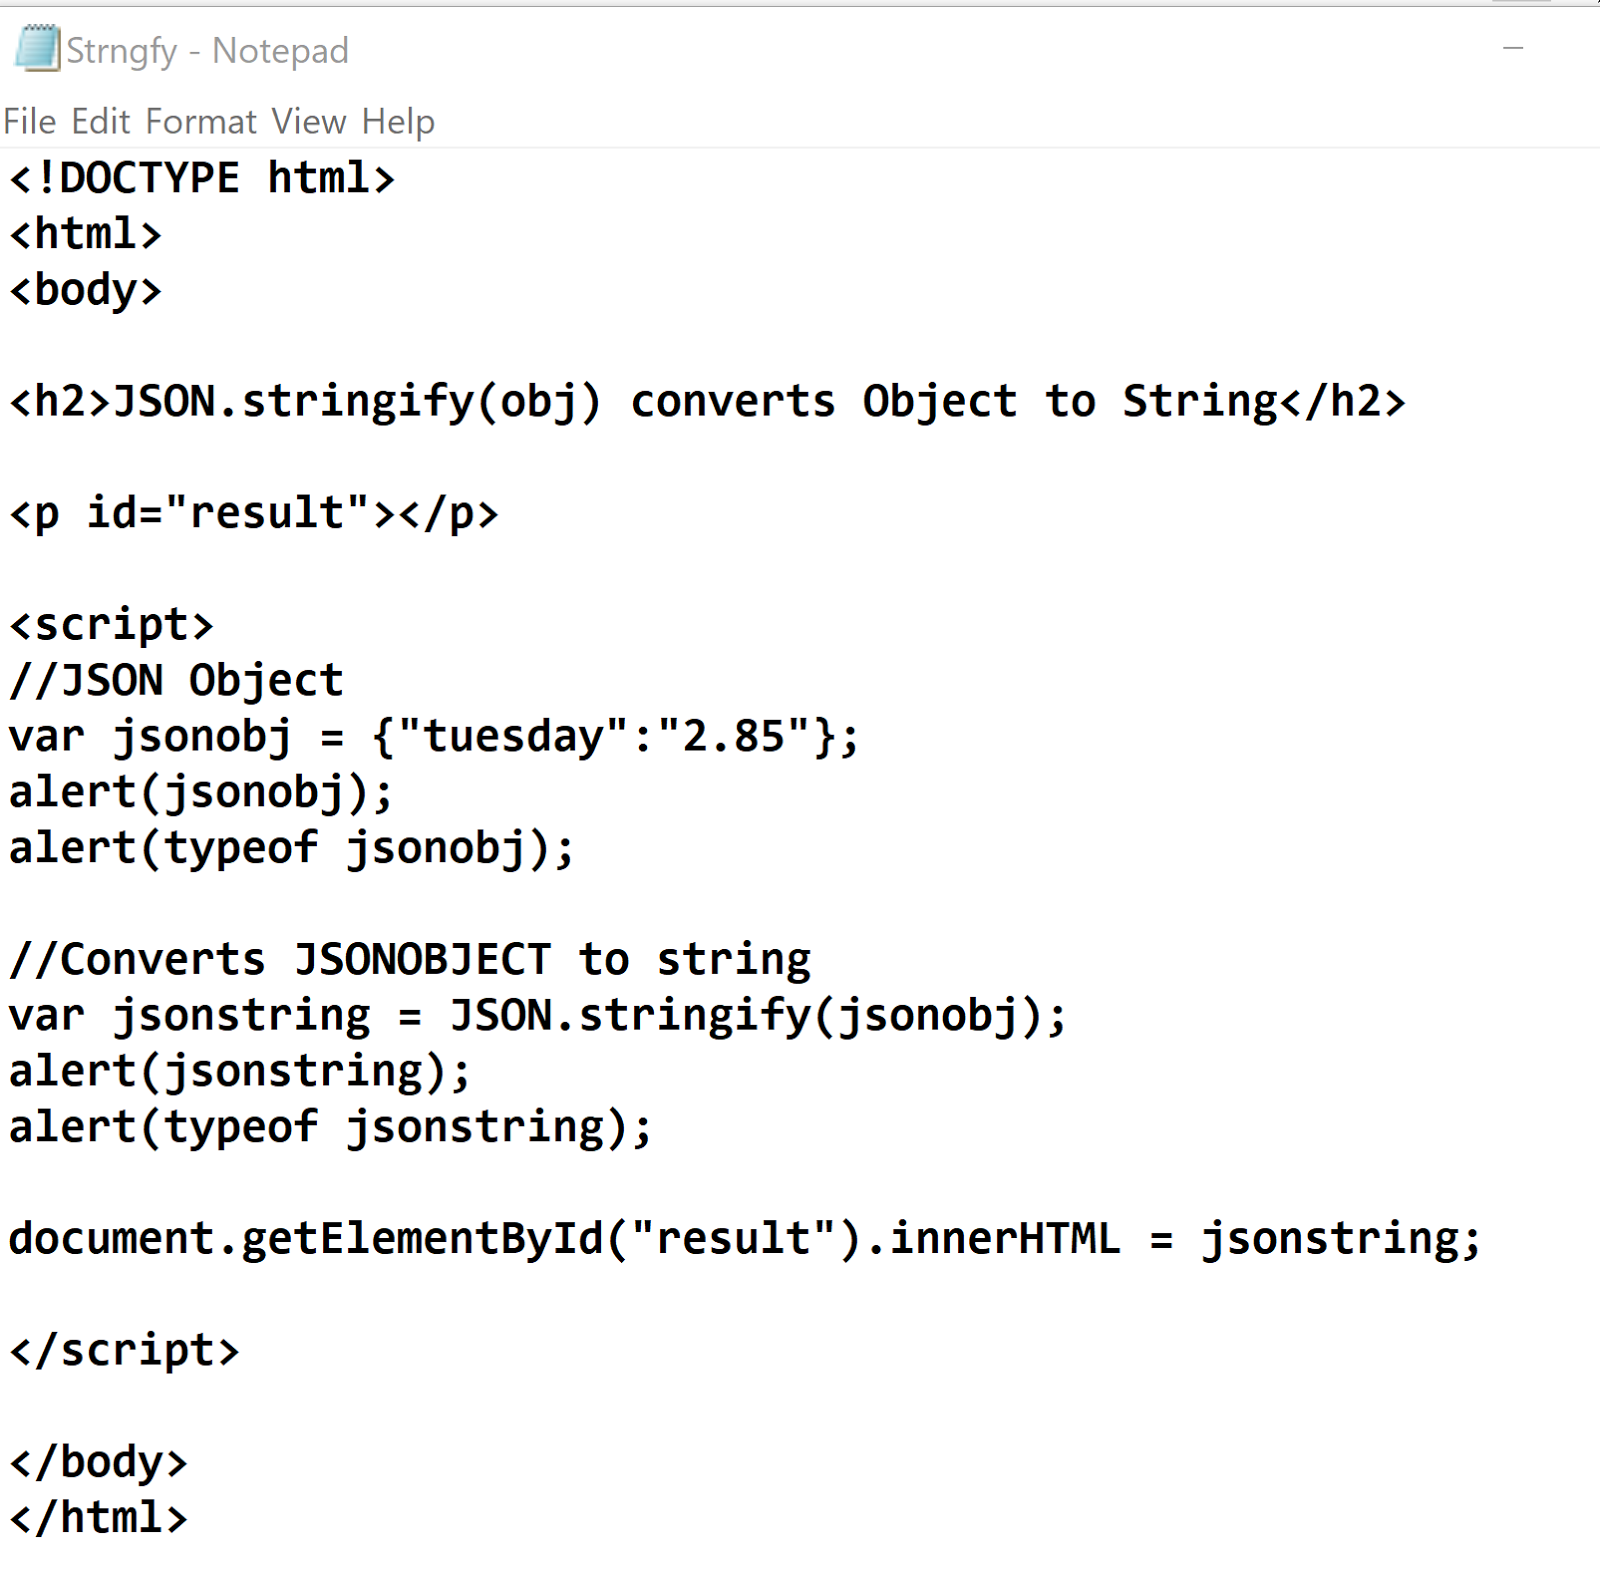Open the Help menu

(397, 120)
